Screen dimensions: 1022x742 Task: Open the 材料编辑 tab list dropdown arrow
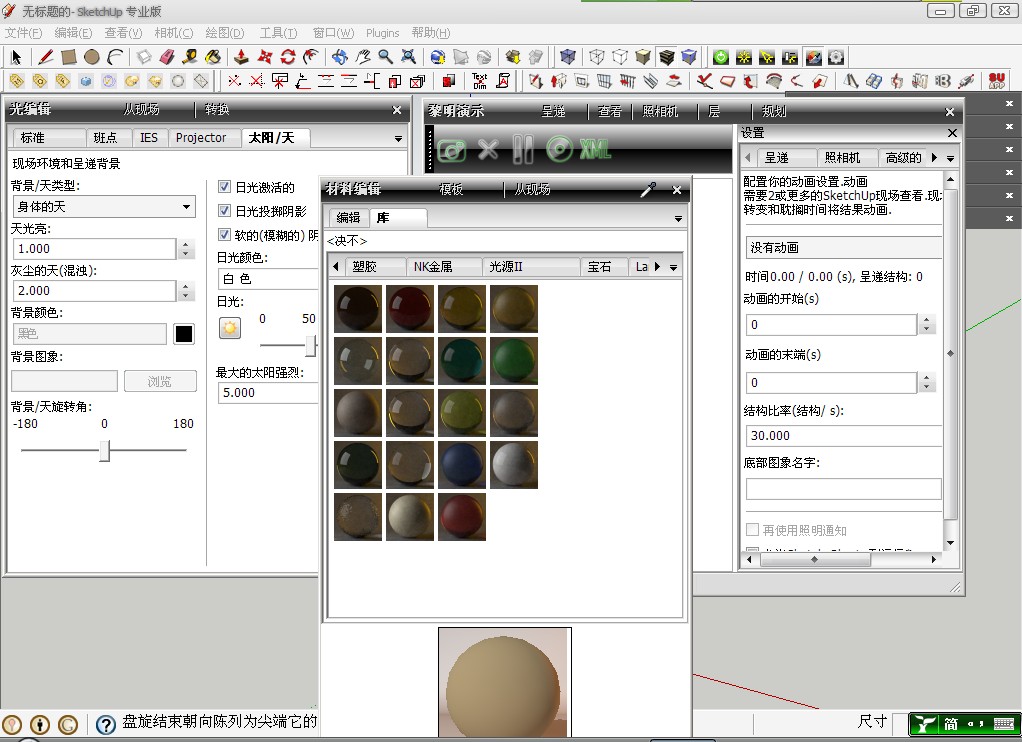click(678, 219)
